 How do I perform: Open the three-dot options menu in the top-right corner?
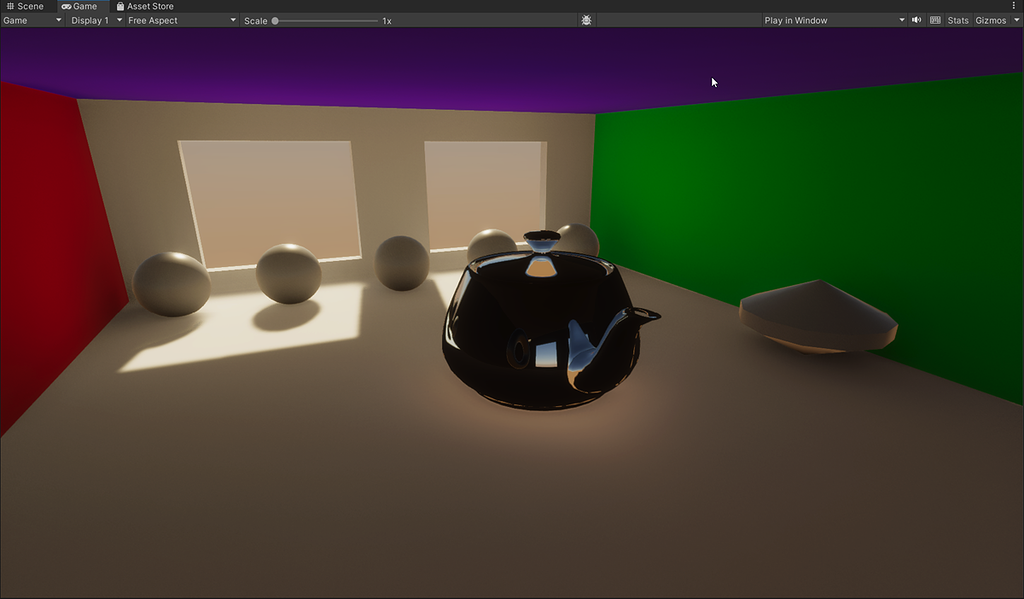pos(1014,5)
